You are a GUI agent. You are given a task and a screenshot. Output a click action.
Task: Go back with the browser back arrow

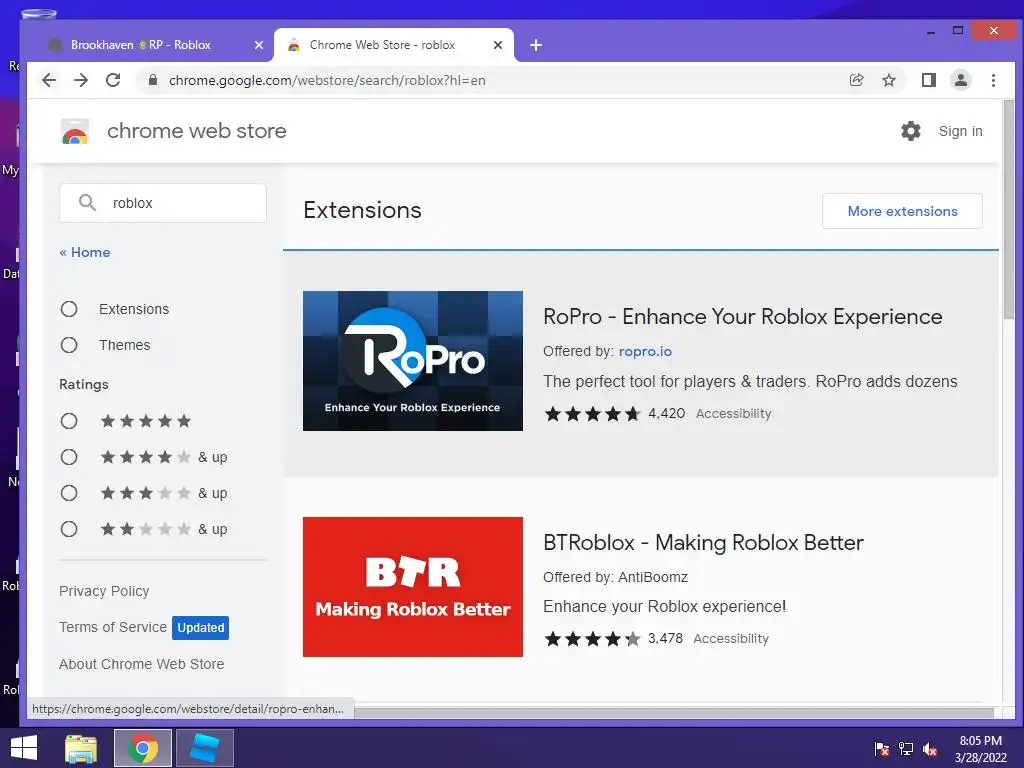49,80
